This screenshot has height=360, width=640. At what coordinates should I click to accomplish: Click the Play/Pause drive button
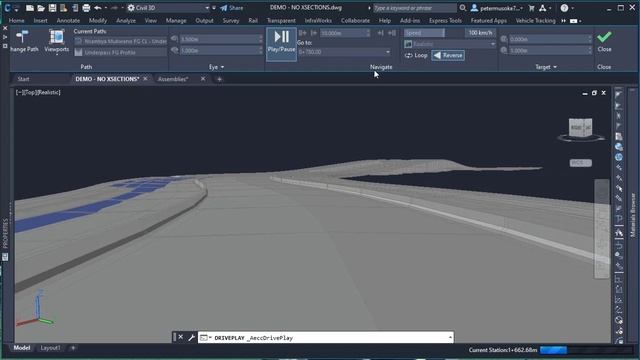tap(281, 44)
